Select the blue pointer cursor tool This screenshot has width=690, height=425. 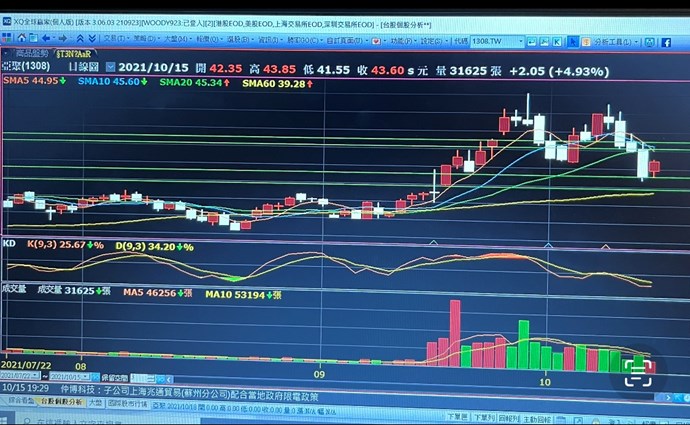573,42
